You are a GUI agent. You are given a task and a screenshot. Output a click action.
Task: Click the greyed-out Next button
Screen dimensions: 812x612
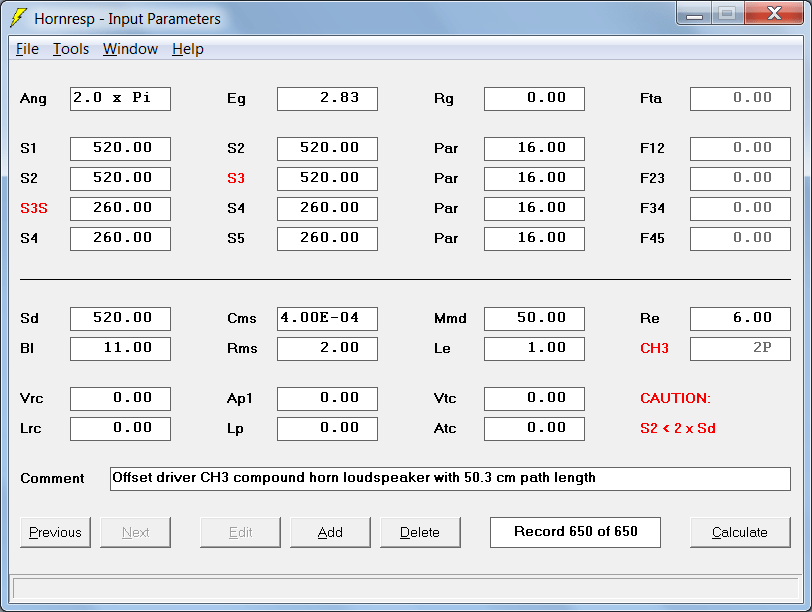[135, 532]
